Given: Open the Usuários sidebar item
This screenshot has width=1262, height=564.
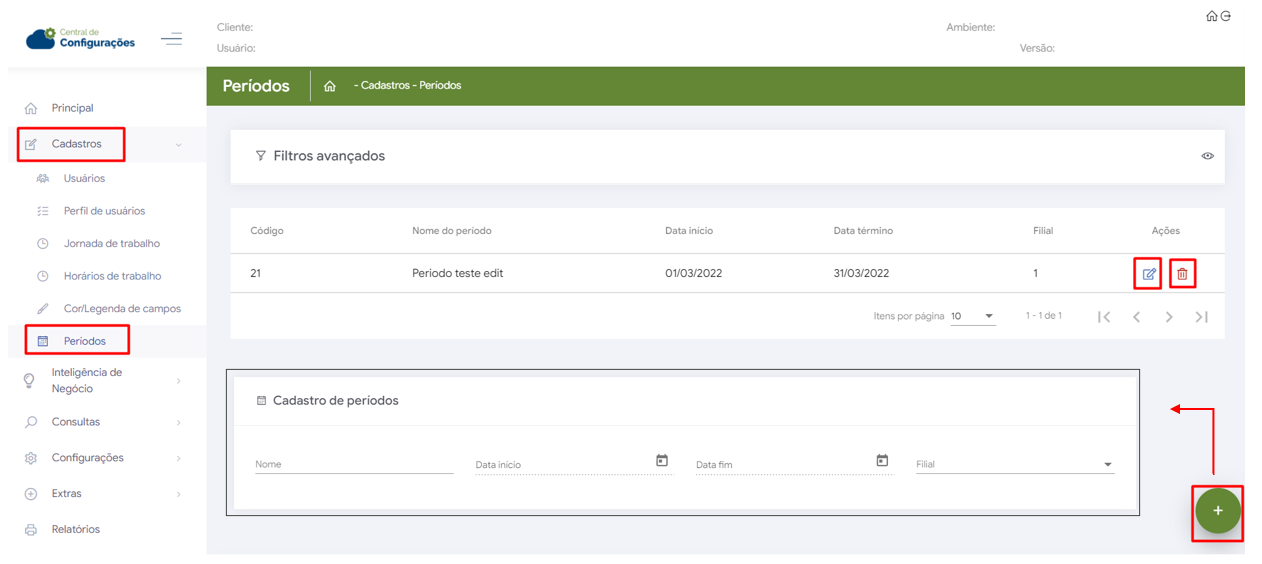Looking at the screenshot, I should [x=84, y=178].
